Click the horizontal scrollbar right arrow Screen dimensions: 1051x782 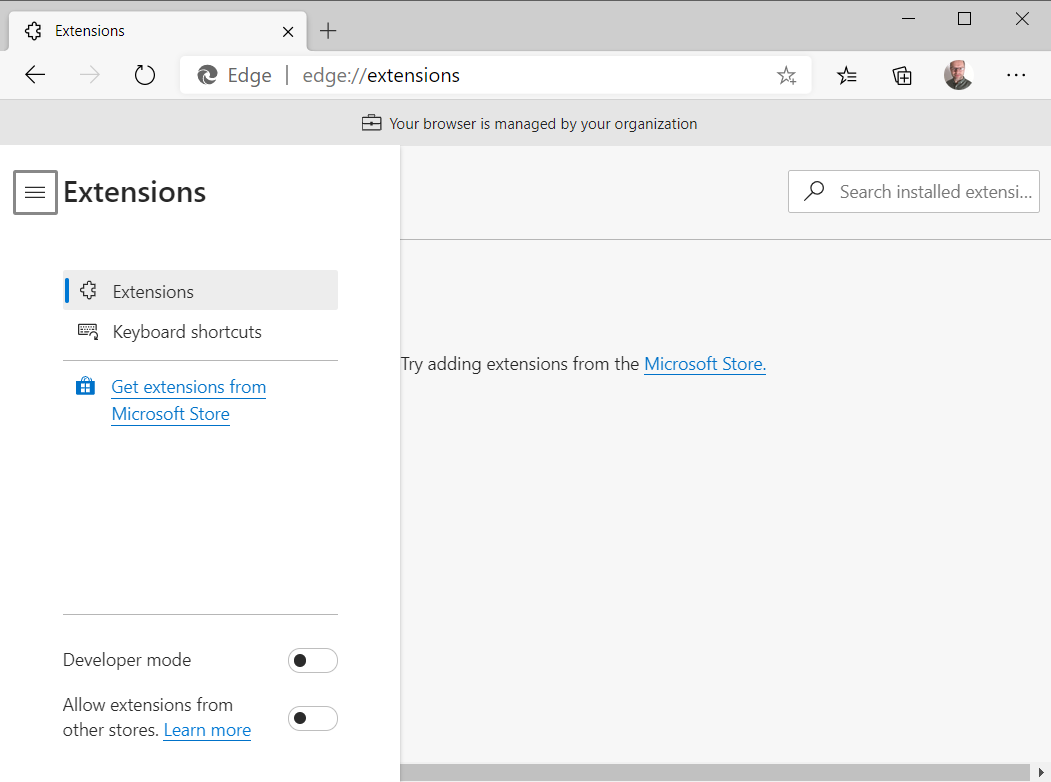1040,772
